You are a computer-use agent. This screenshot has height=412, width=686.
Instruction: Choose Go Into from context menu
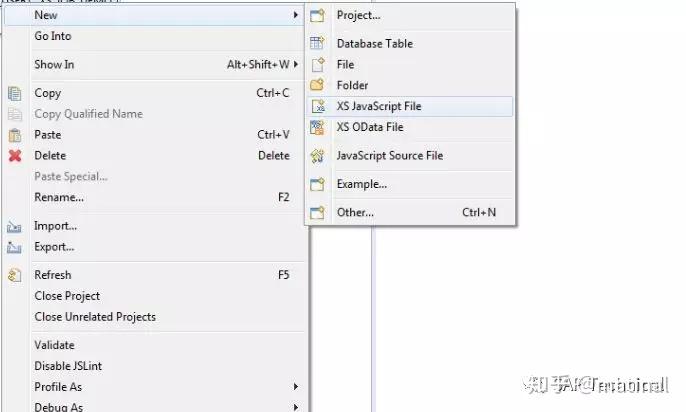(x=53, y=36)
